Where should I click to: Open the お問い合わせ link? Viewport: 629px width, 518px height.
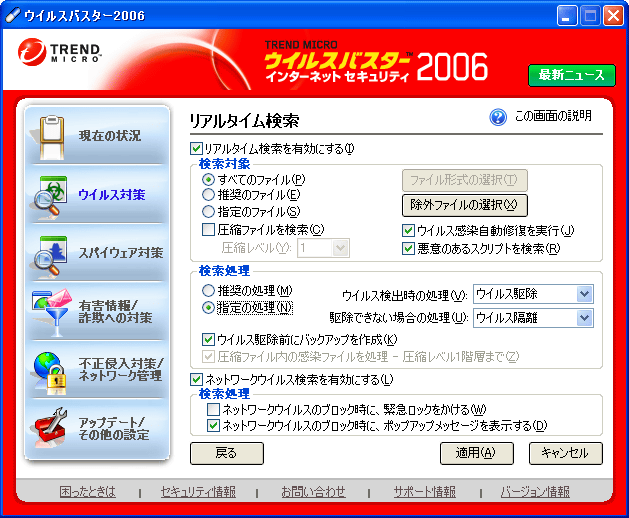click(313, 492)
